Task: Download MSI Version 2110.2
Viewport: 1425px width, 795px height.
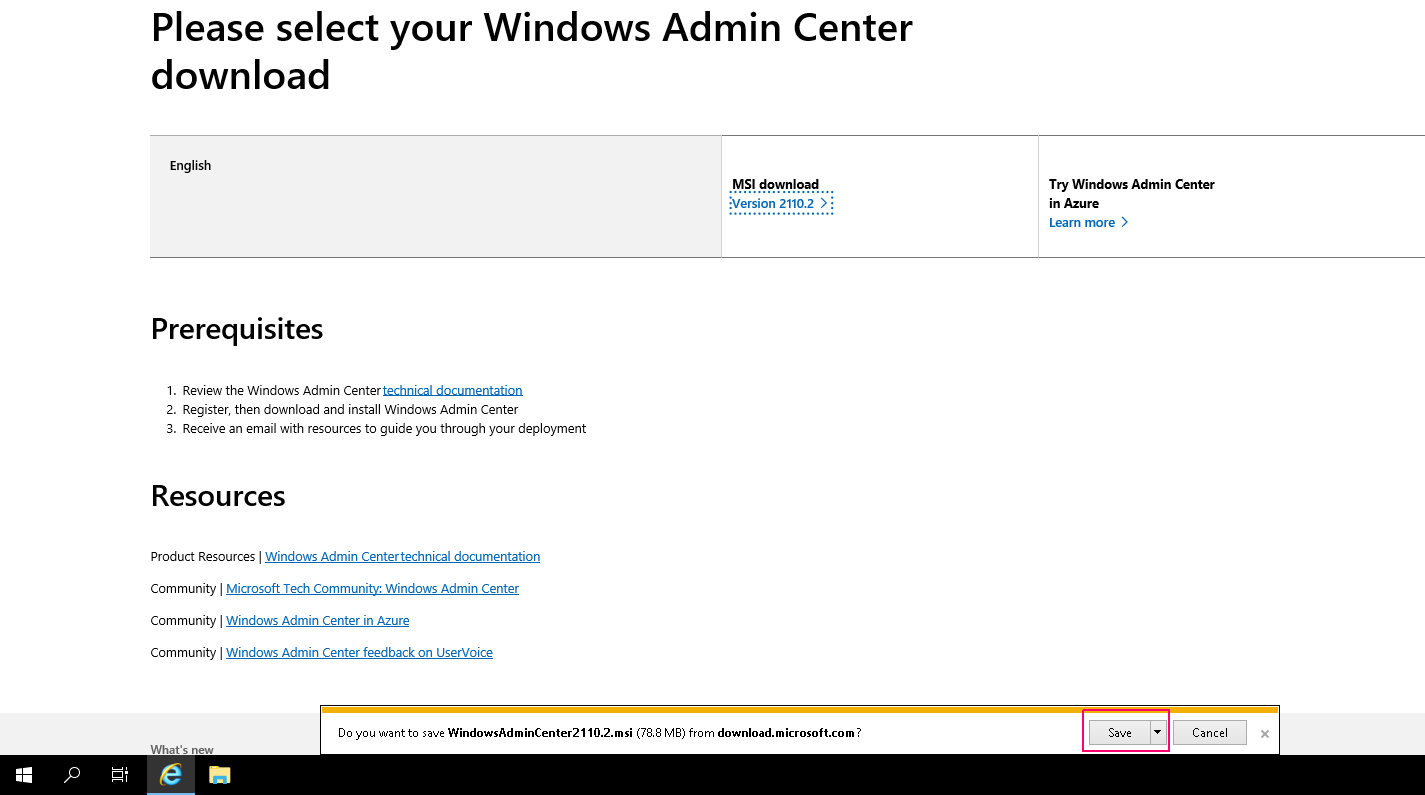Action: click(781, 203)
